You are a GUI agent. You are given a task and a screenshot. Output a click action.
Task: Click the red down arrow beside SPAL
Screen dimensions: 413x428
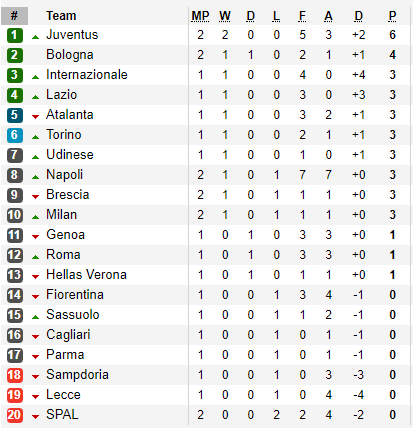[35, 417]
